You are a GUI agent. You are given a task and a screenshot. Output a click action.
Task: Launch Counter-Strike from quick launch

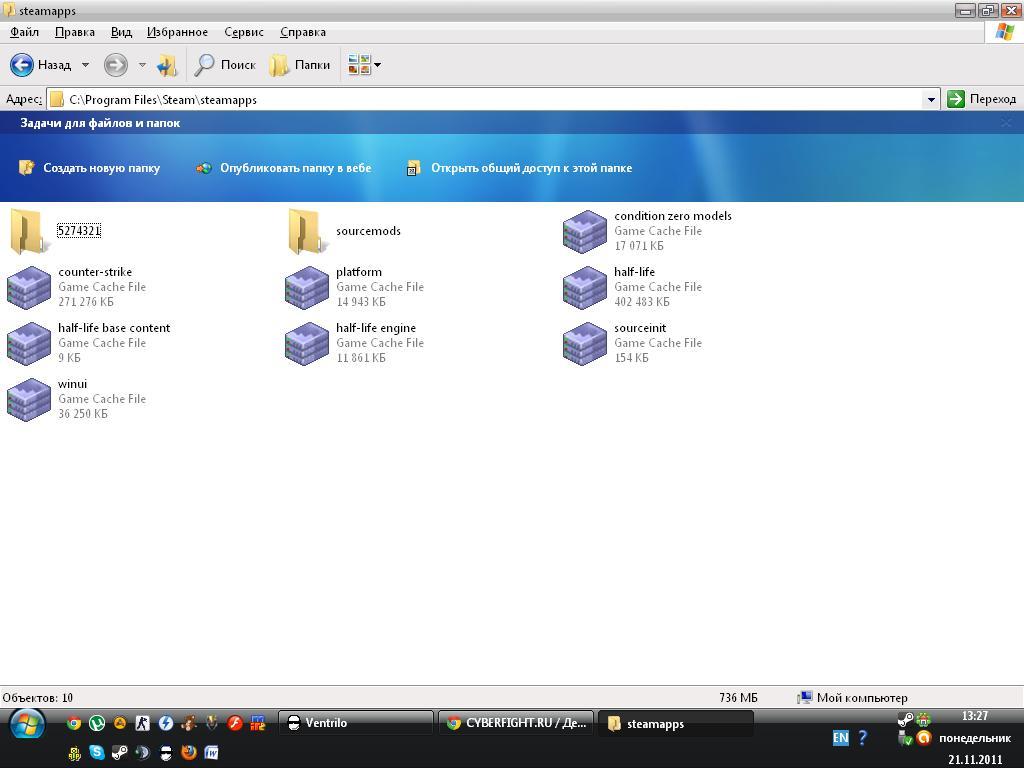pos(142,723)
